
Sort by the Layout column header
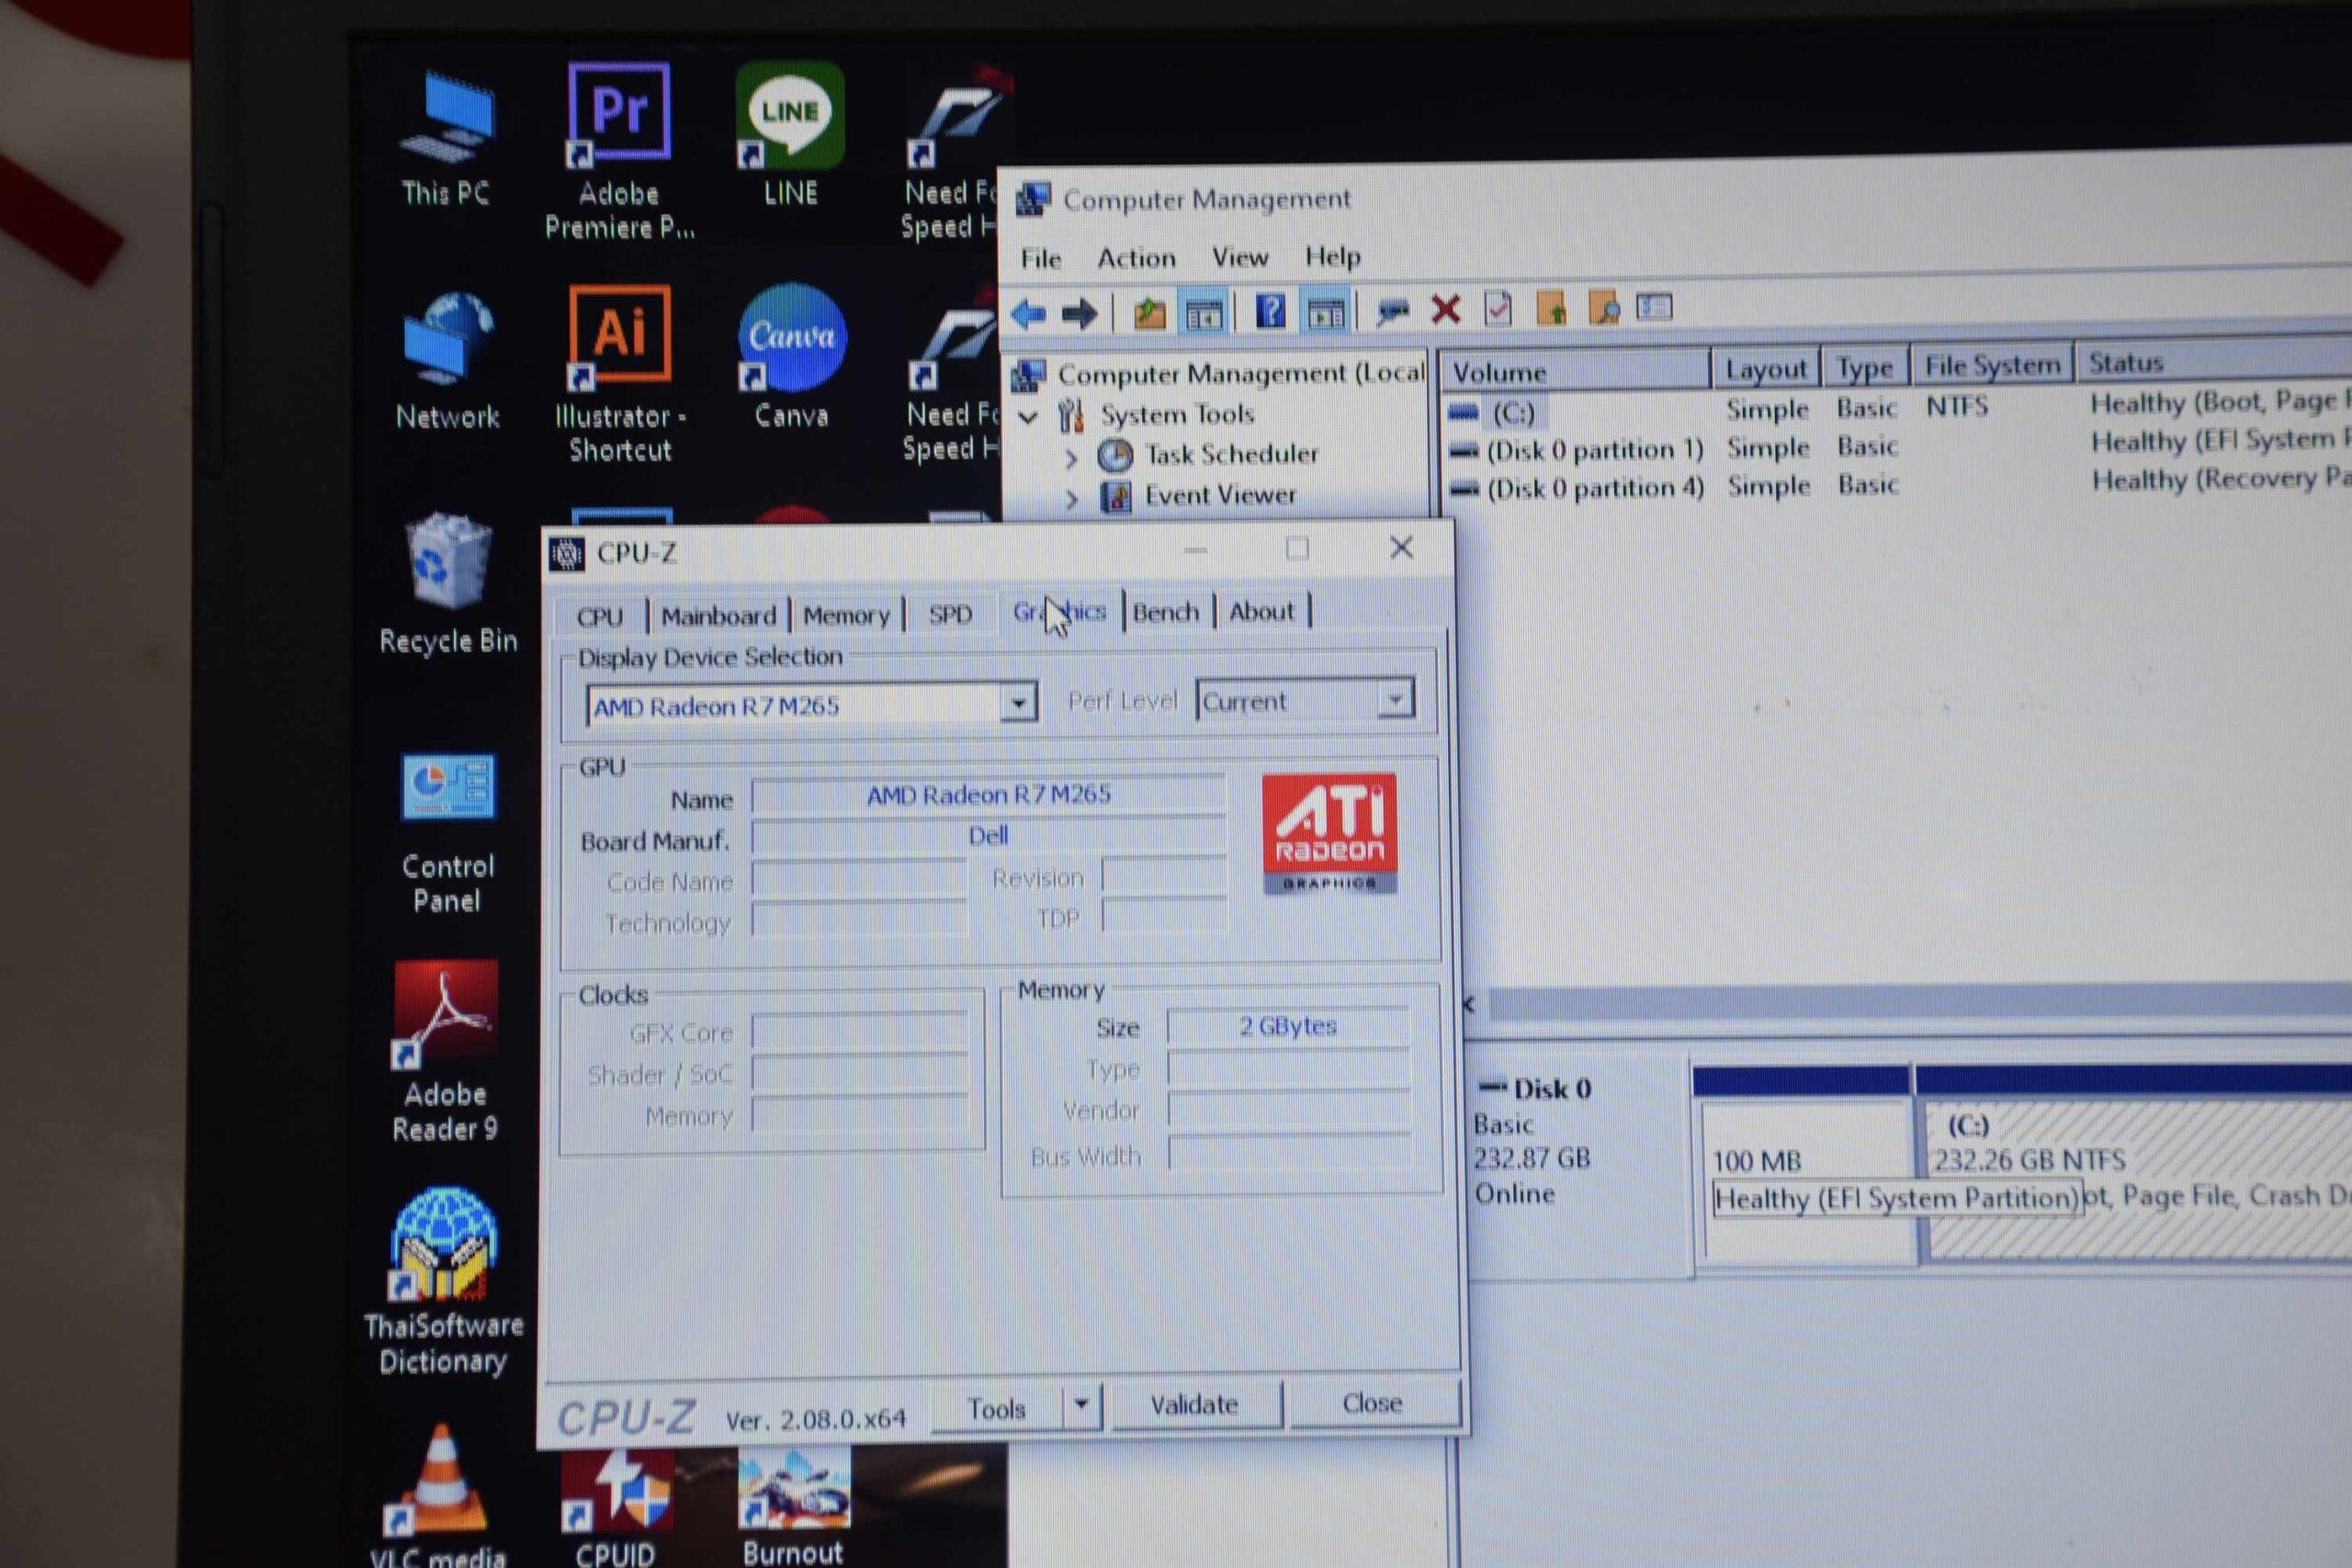[1766, 369]
